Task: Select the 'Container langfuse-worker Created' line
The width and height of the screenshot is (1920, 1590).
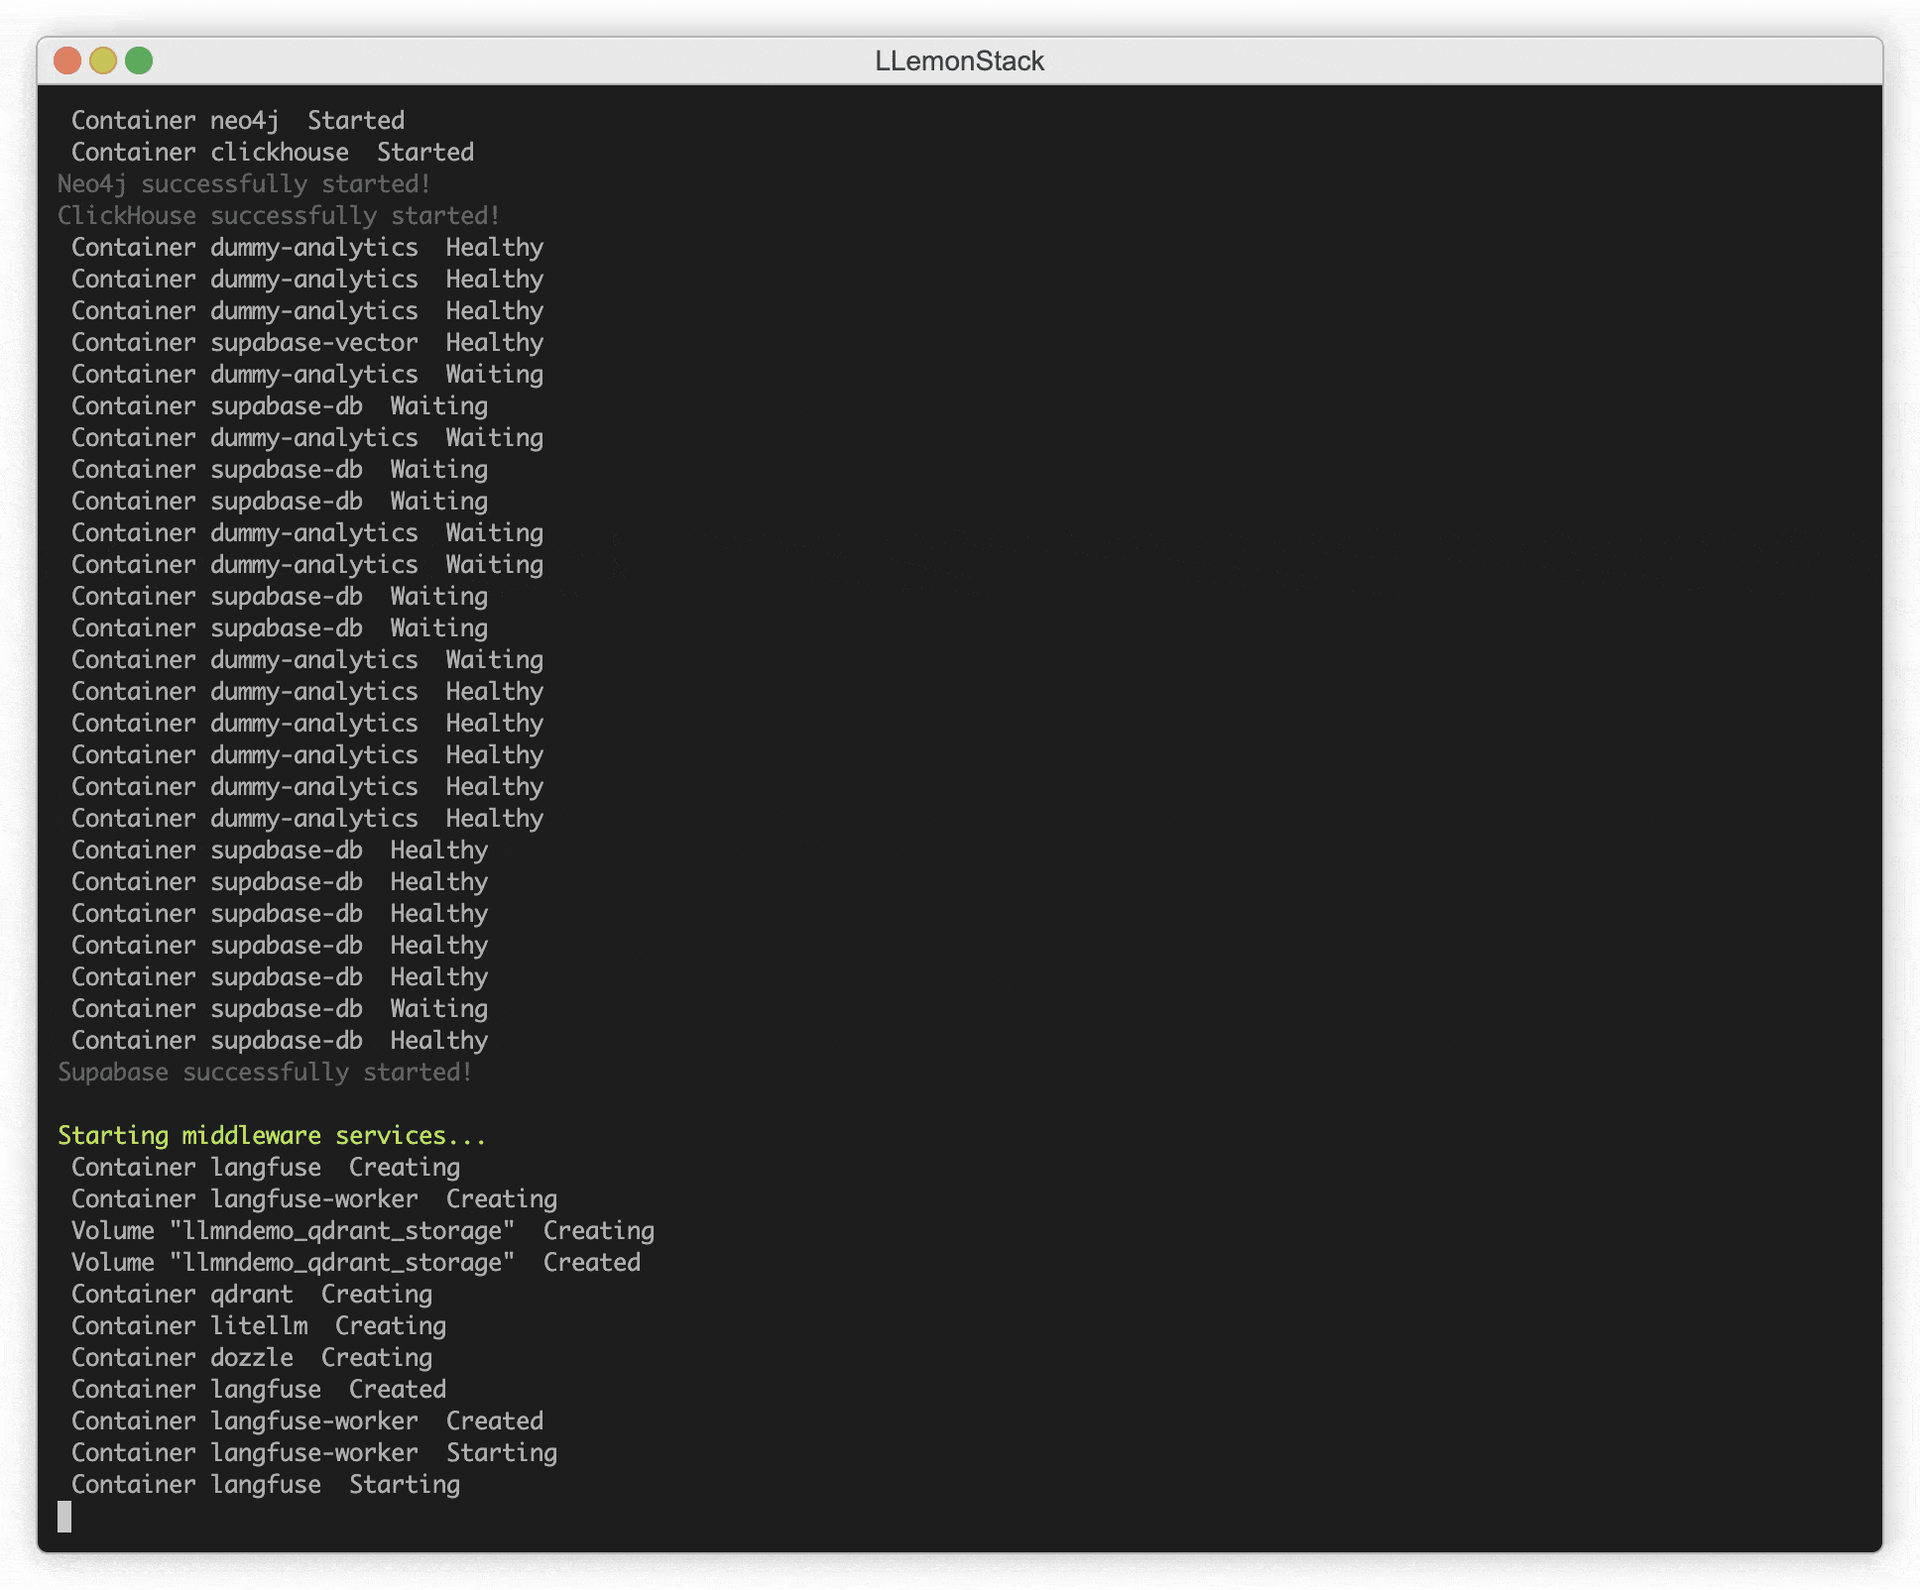Action: tap(307, 1422)
